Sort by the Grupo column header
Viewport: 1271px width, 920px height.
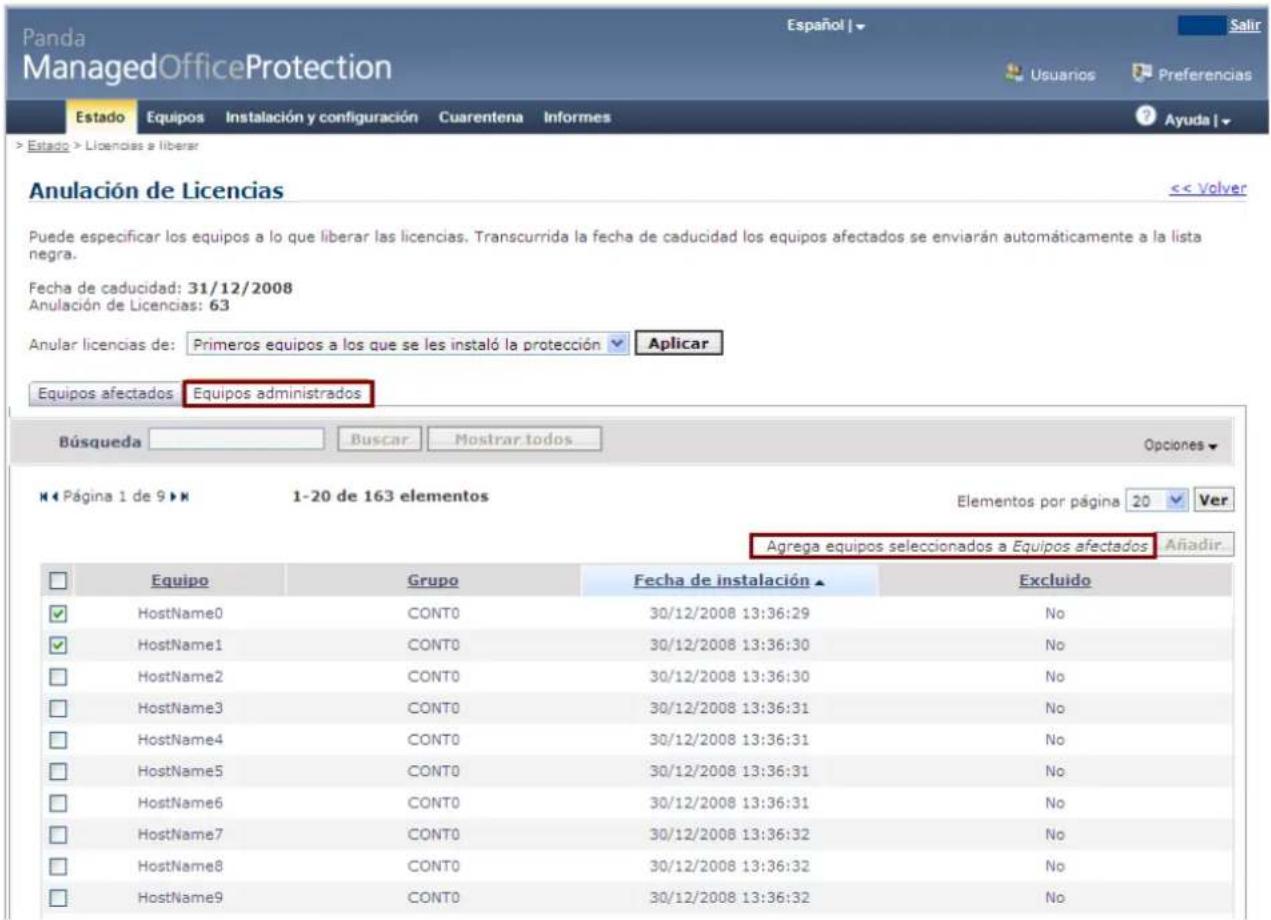click(x=433, y=580)
